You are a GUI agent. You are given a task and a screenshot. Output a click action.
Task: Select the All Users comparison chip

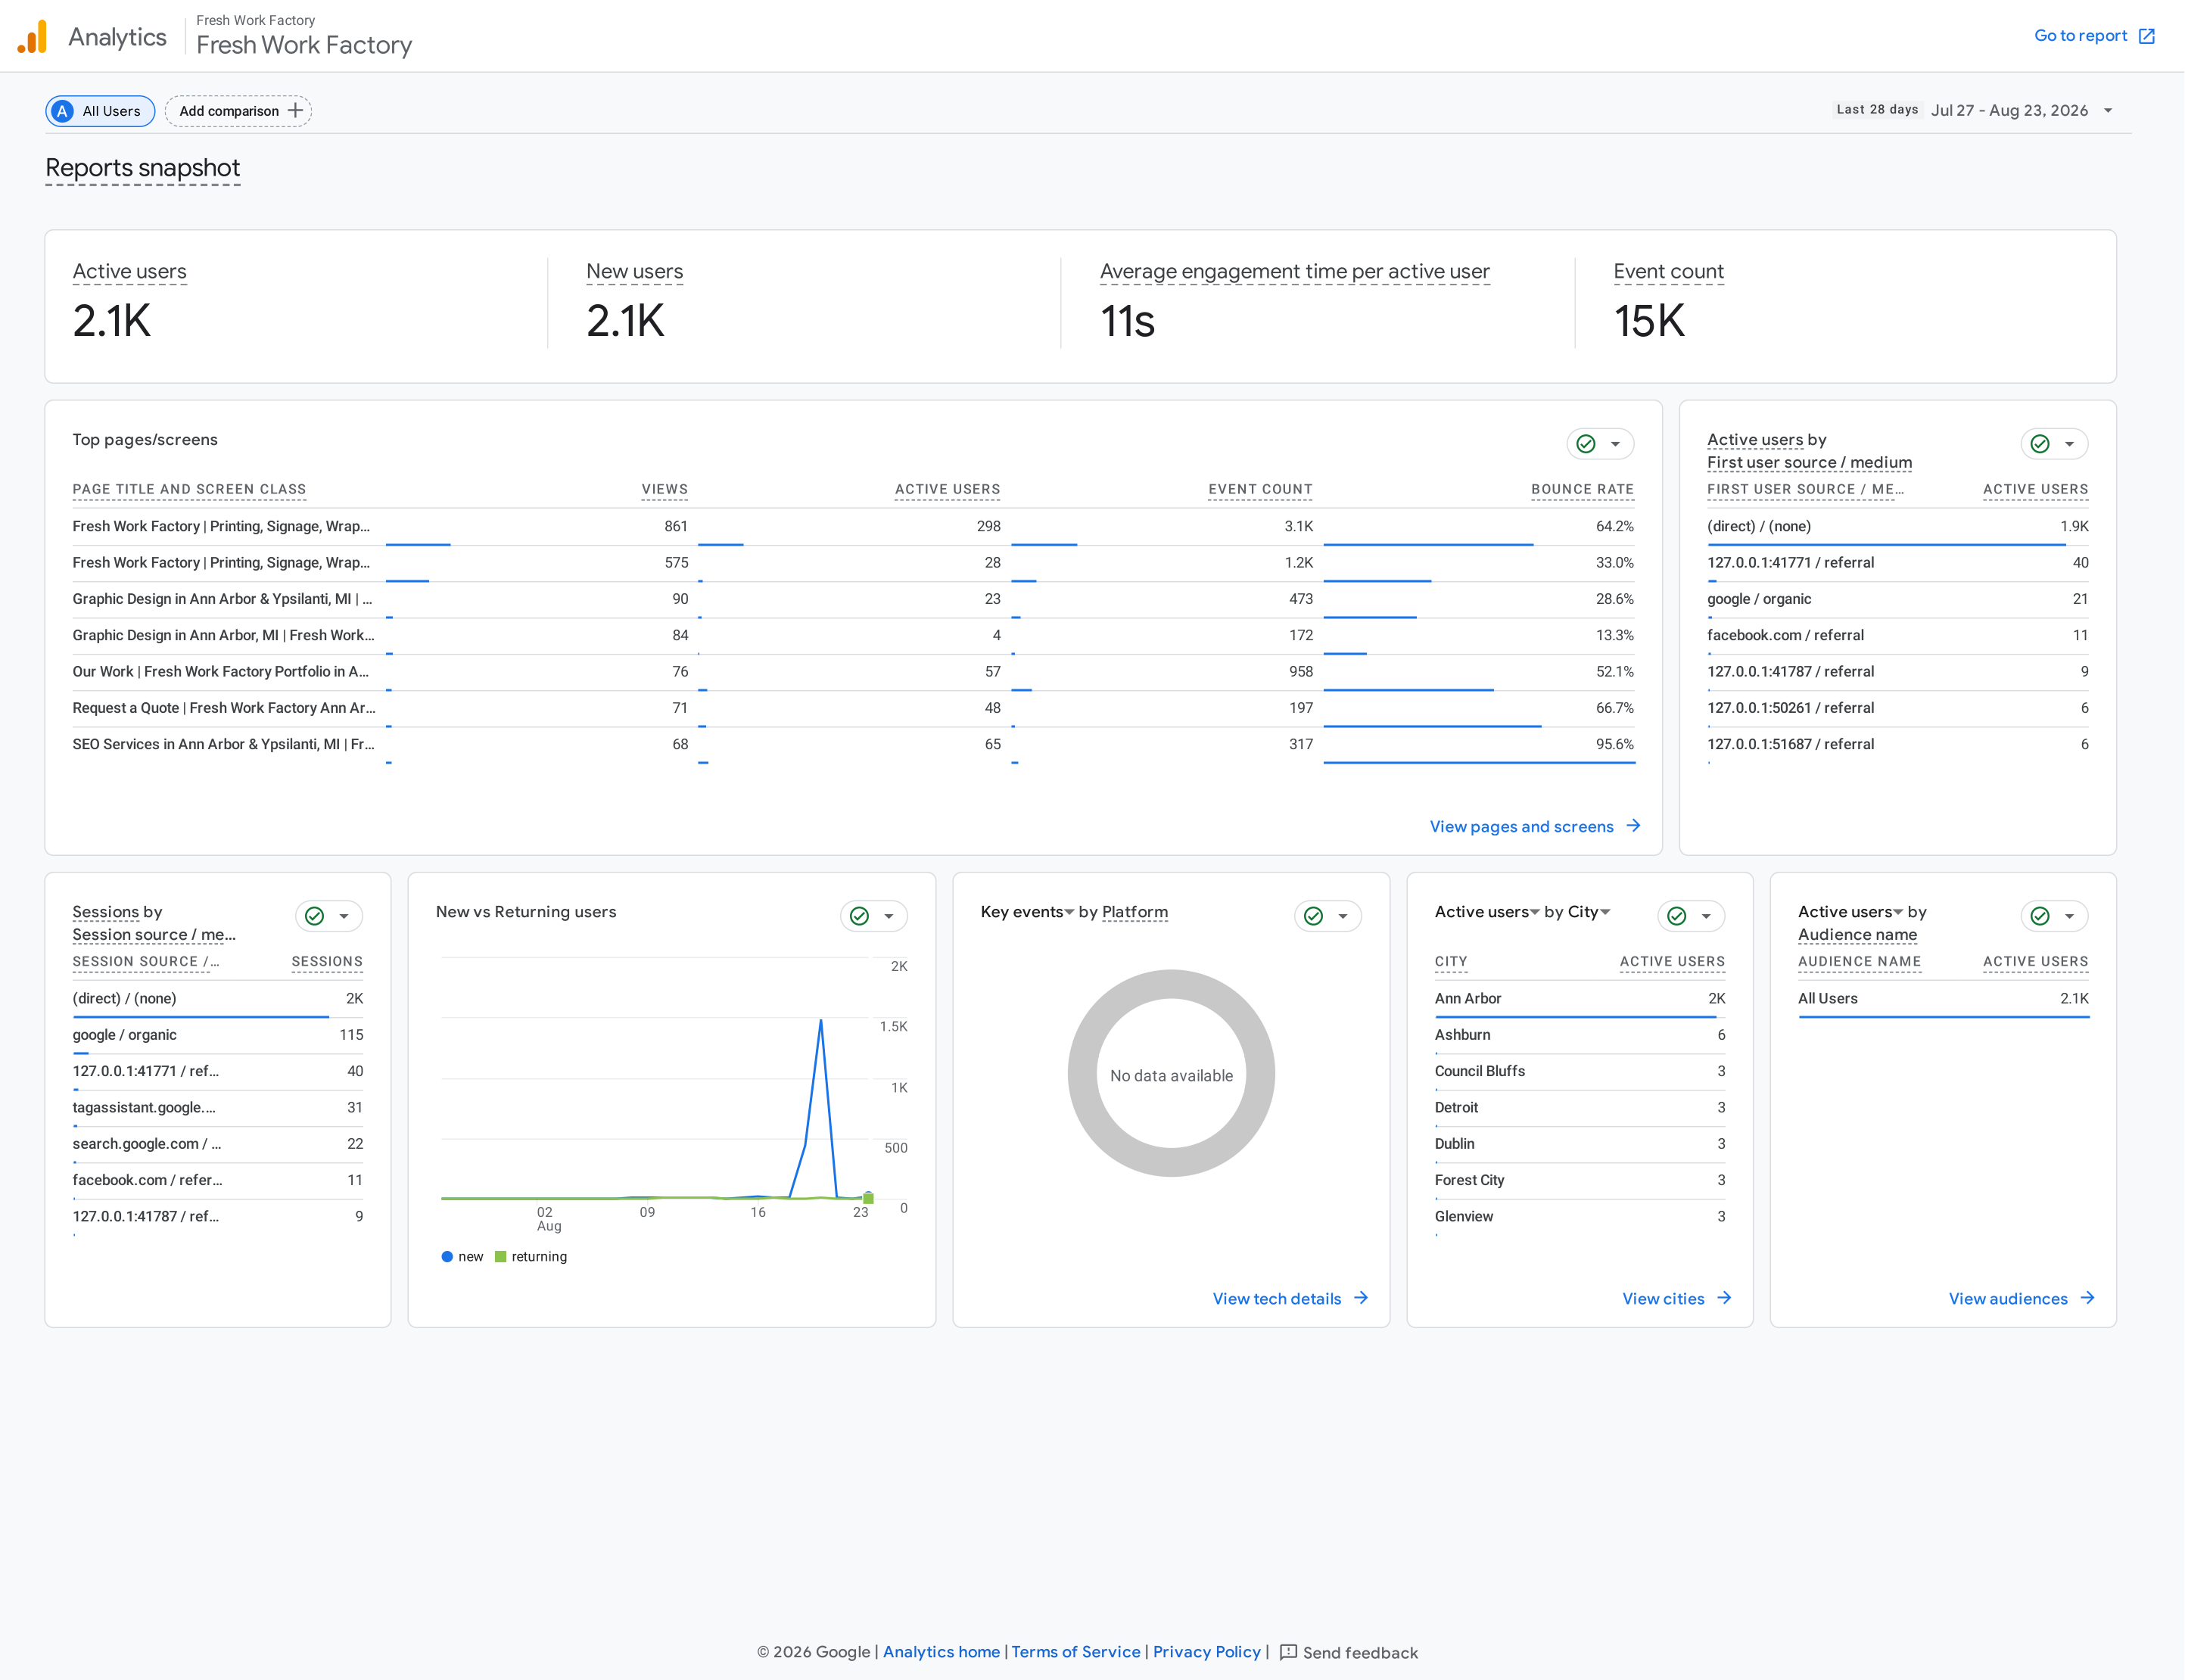click(100, 111)
